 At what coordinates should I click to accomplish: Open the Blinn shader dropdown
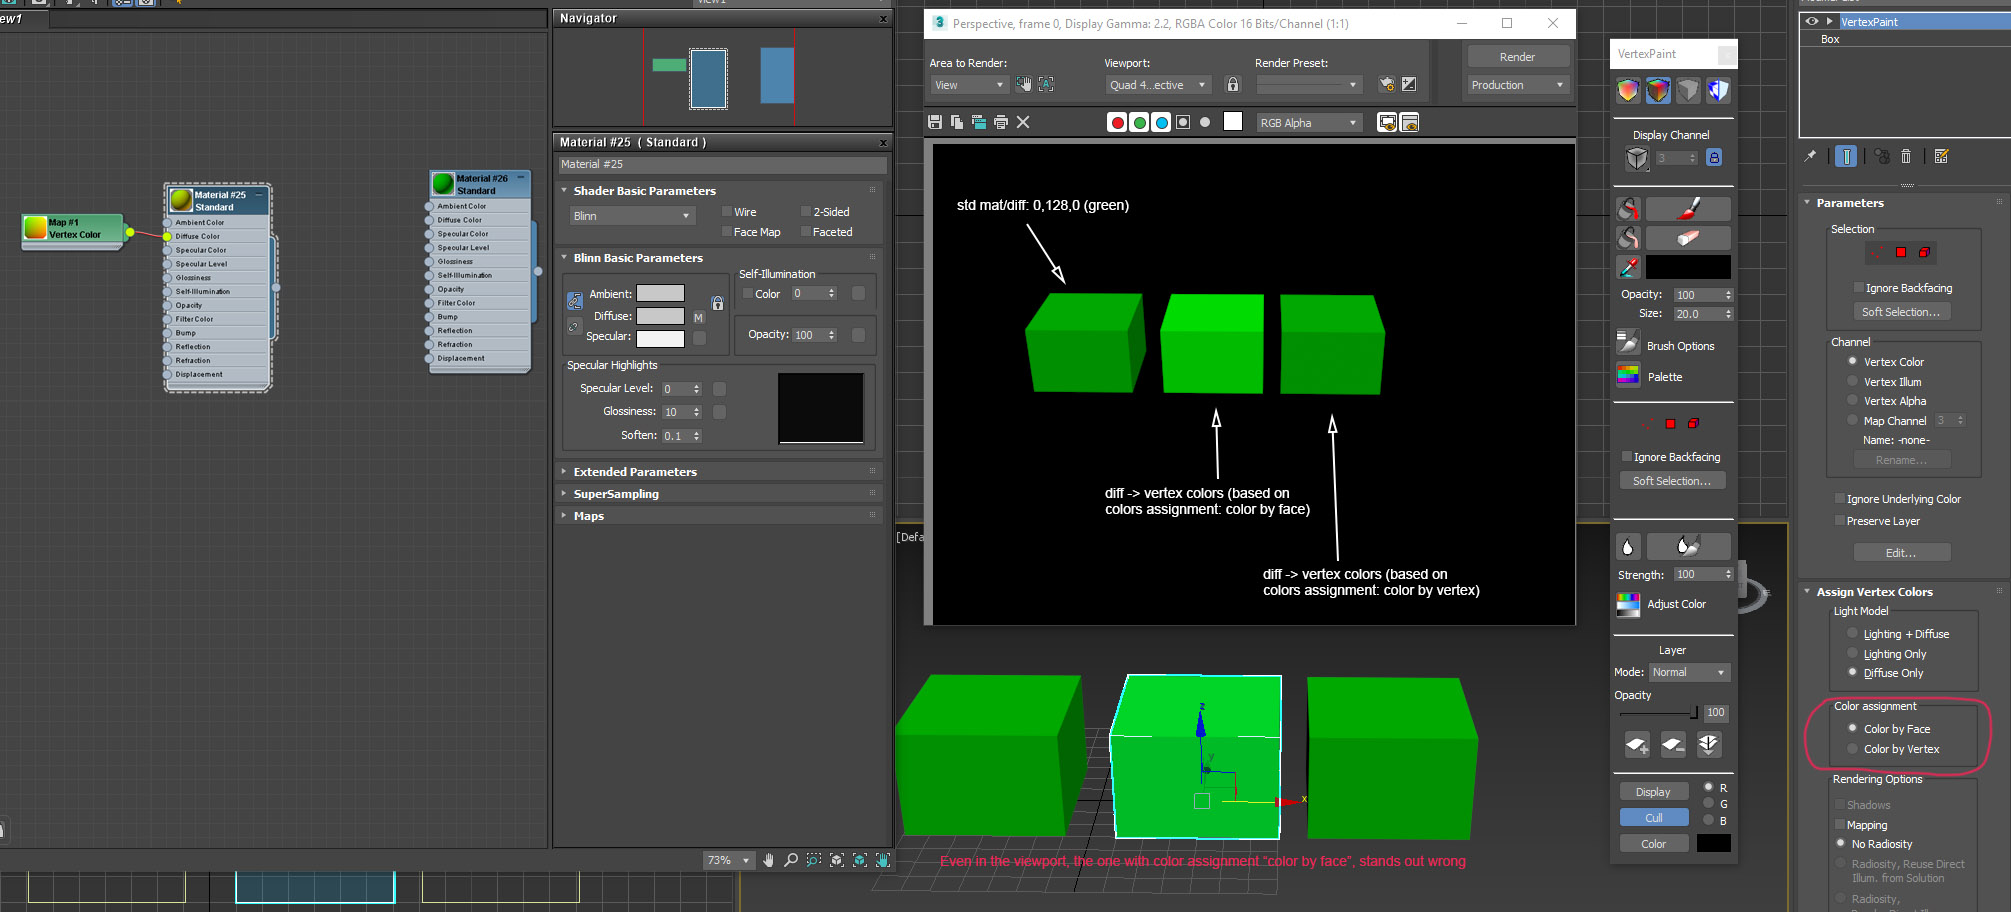click(632, 215)
